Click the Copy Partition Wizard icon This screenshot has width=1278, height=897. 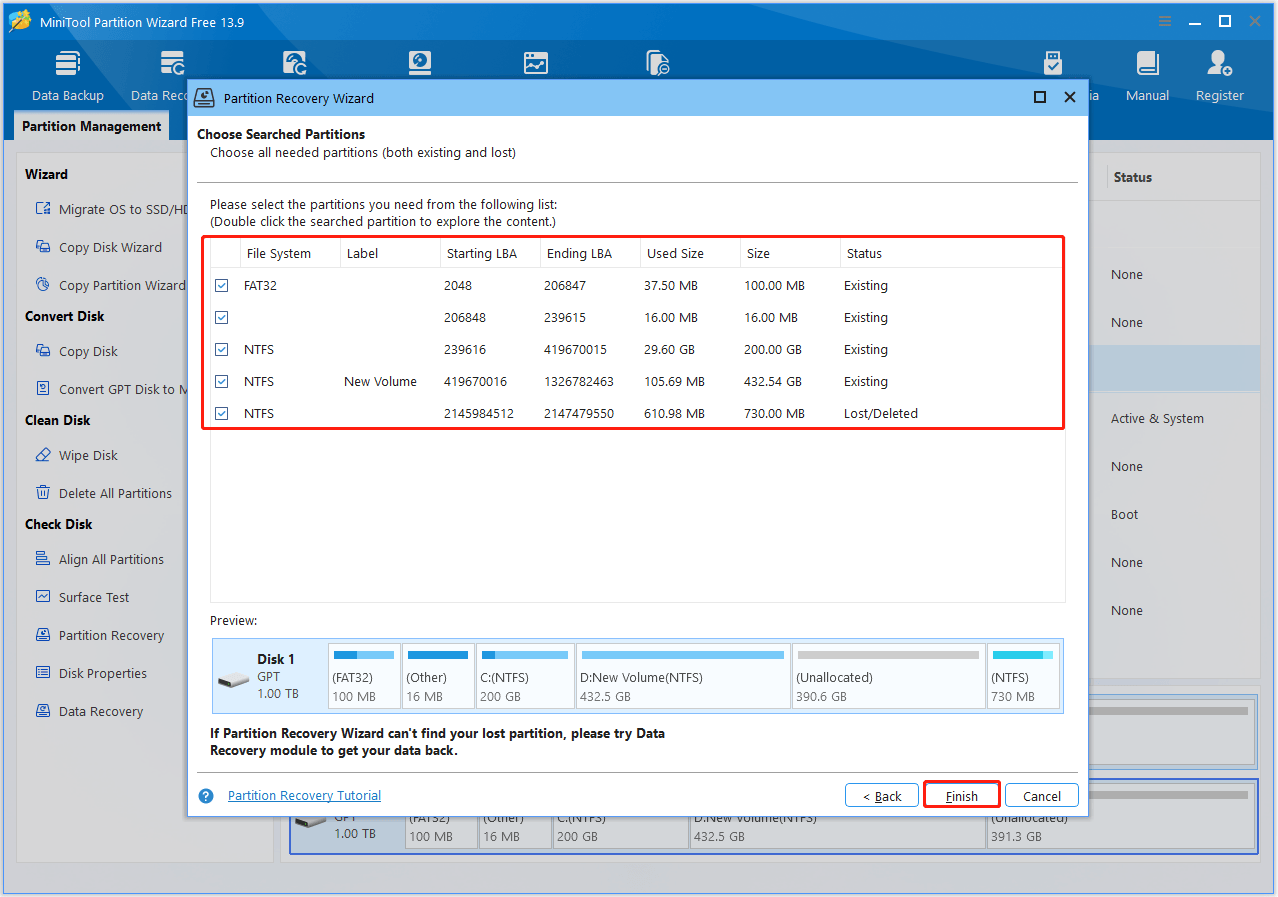point(43,285)
